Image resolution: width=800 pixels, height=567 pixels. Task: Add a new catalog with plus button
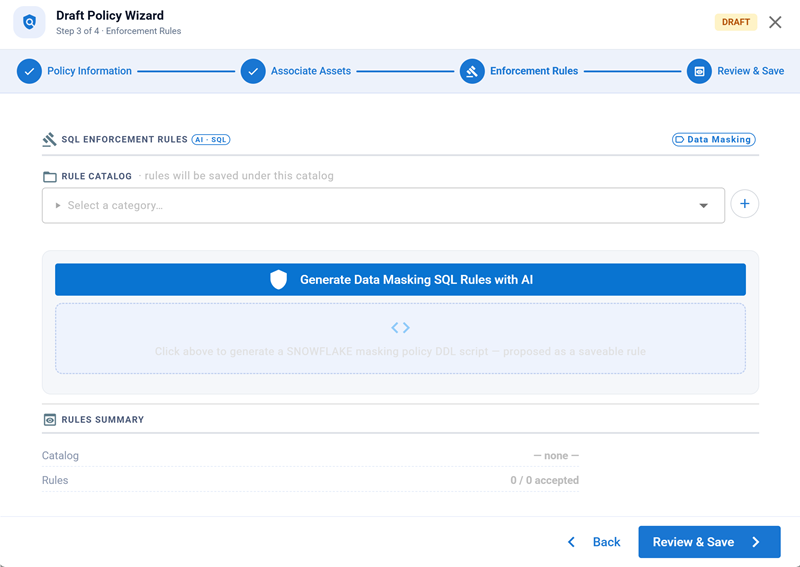pyautogui.click(x=744, y=204)
